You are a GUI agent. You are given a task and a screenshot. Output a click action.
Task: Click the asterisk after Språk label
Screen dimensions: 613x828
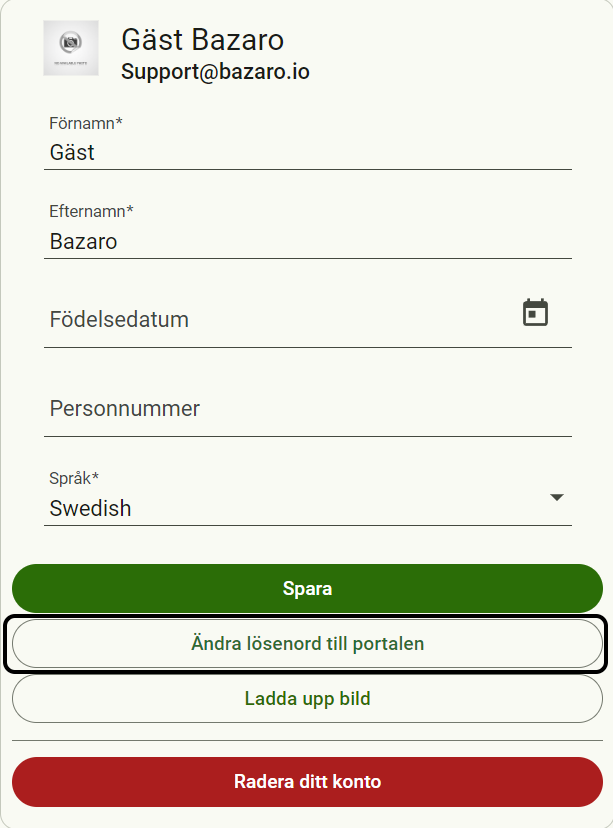pyautogui.click(x=96, y=477)
